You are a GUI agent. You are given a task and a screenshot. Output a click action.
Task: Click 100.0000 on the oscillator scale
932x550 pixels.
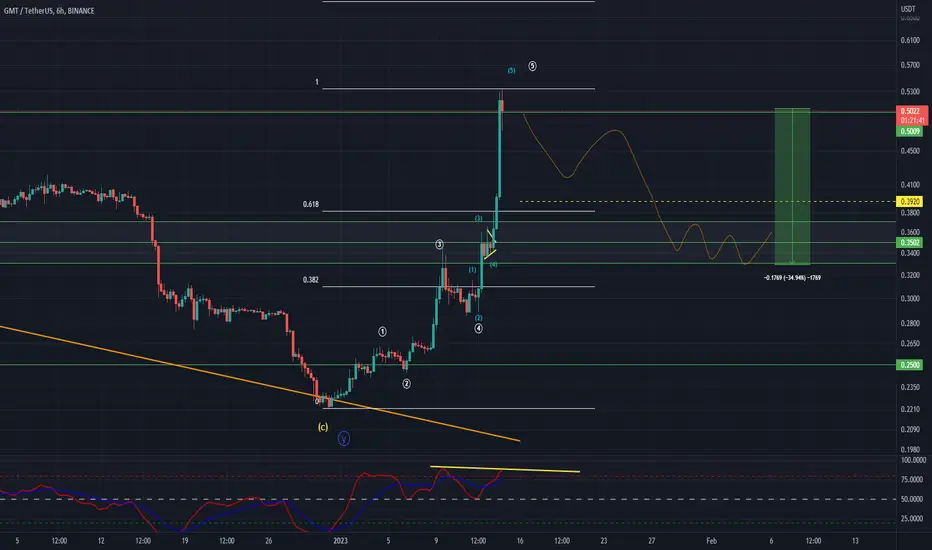[x=913, y=460]
